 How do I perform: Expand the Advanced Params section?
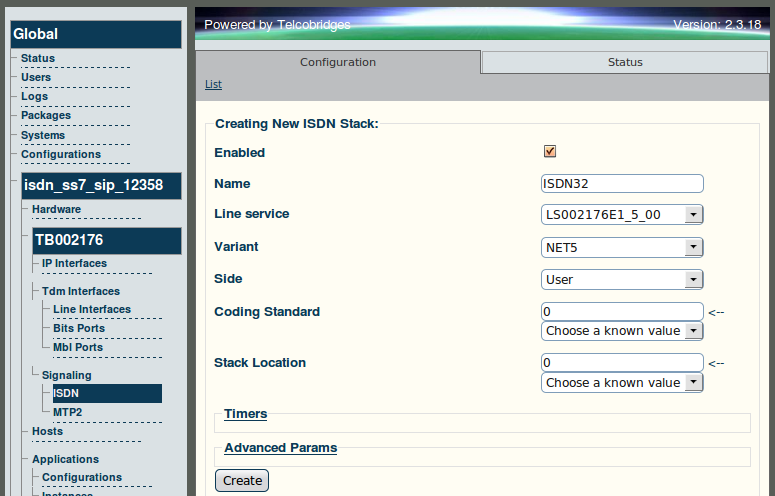point(281,448)
